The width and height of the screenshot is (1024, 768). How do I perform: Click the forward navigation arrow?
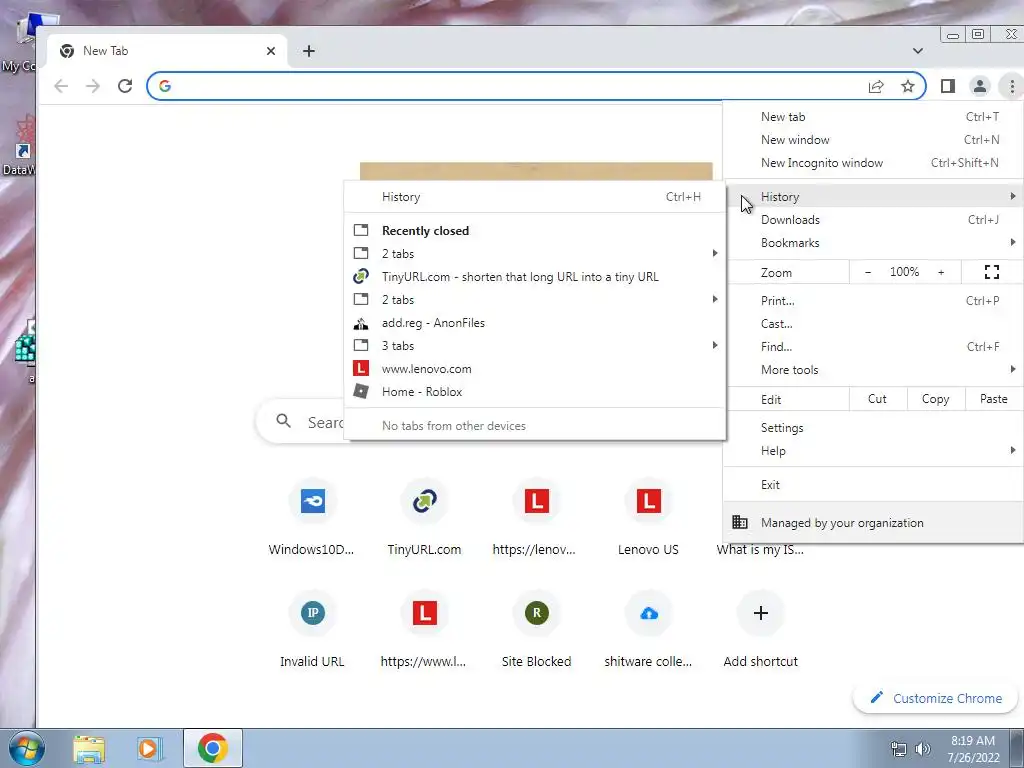pyautogui.click(x=93, y=86)
